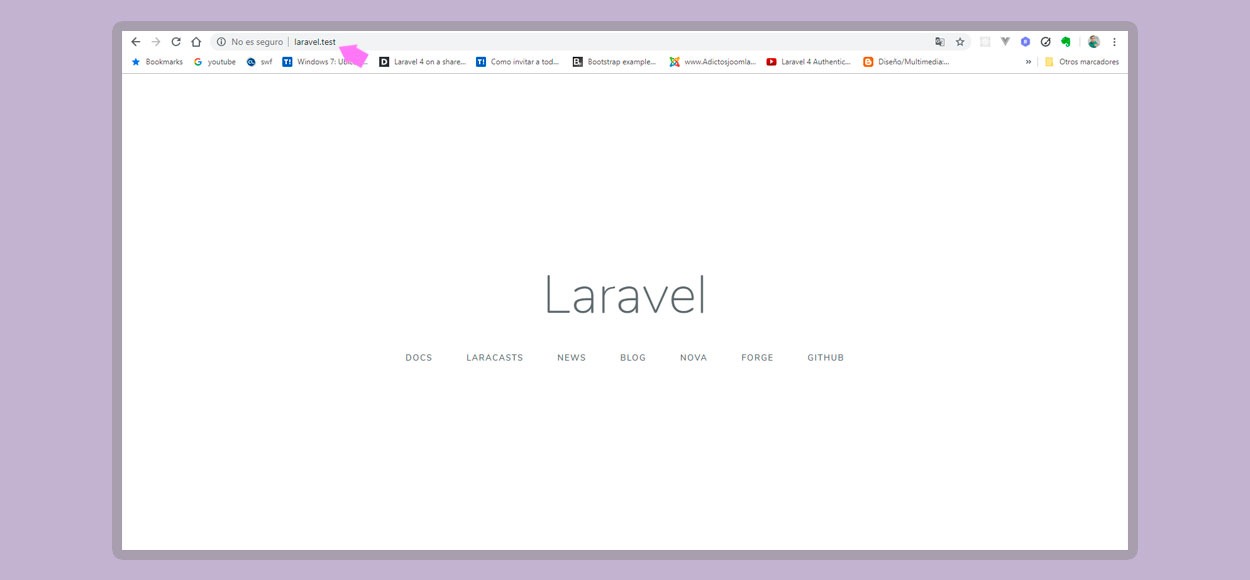Reload the laravel.test page
Image resolution: width=1250 pixels, height=580 pixels.
click(176, 42)
